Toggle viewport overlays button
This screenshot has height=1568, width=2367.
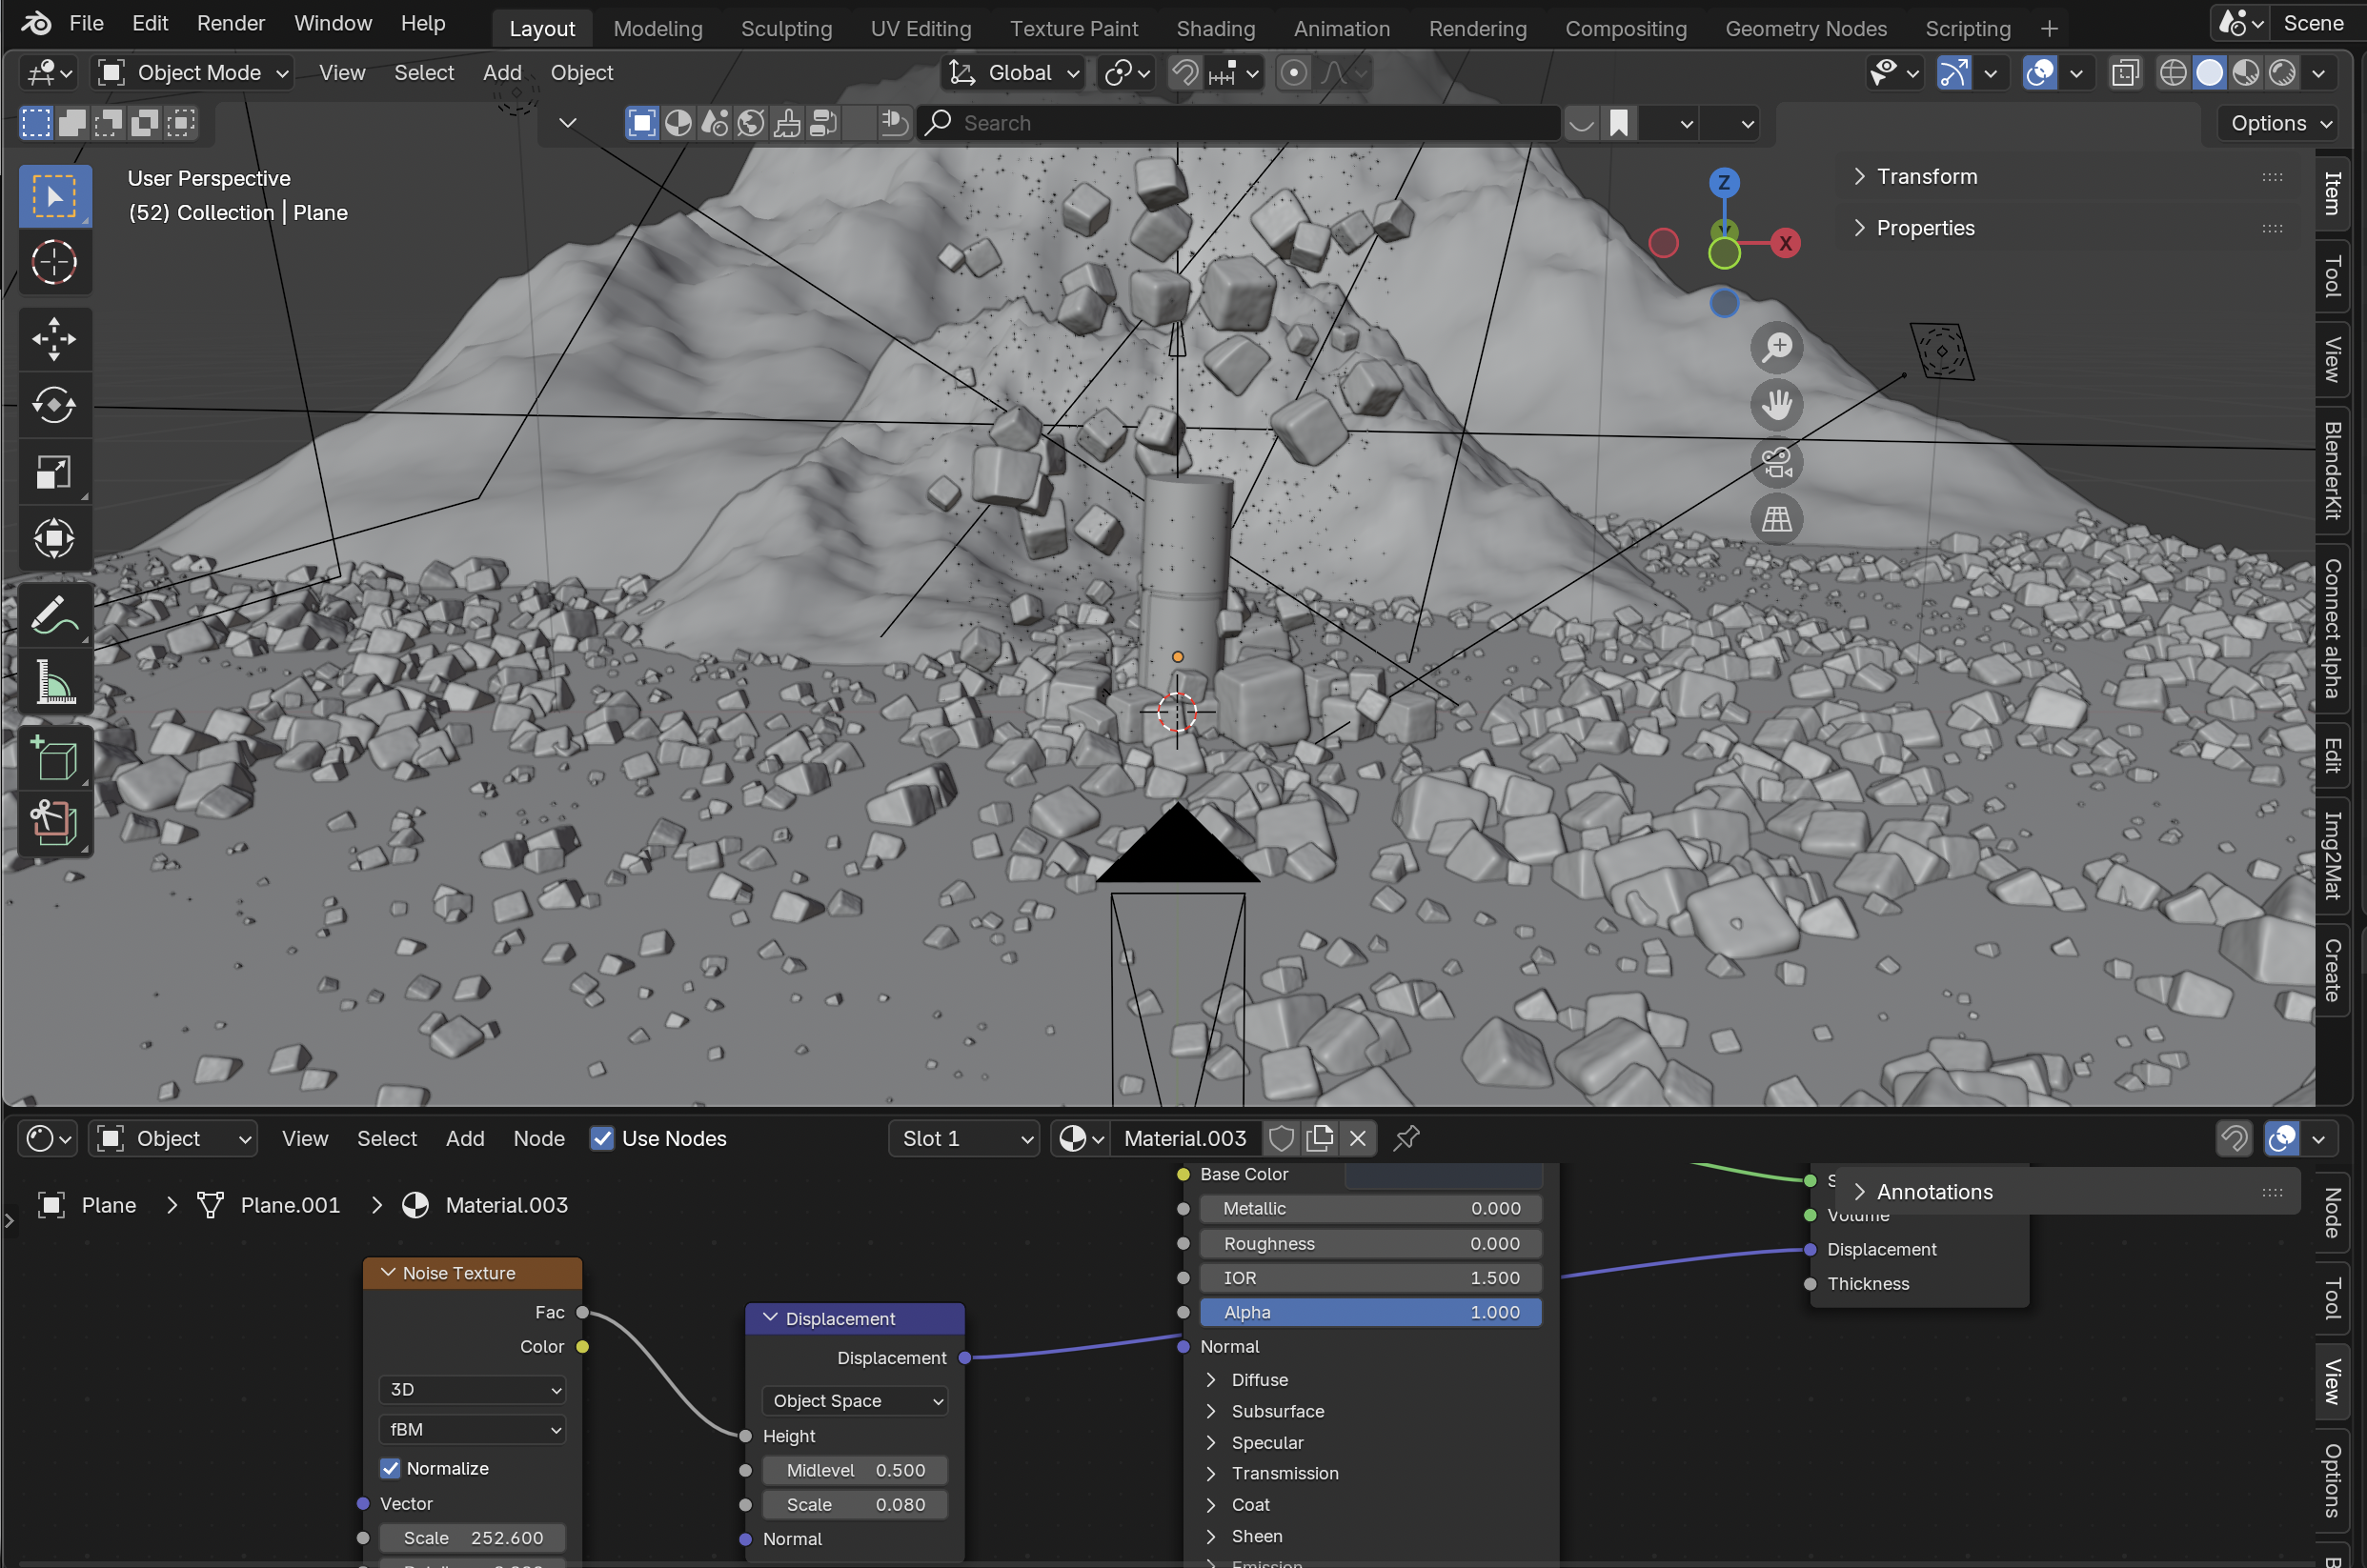coord(2040,73)
